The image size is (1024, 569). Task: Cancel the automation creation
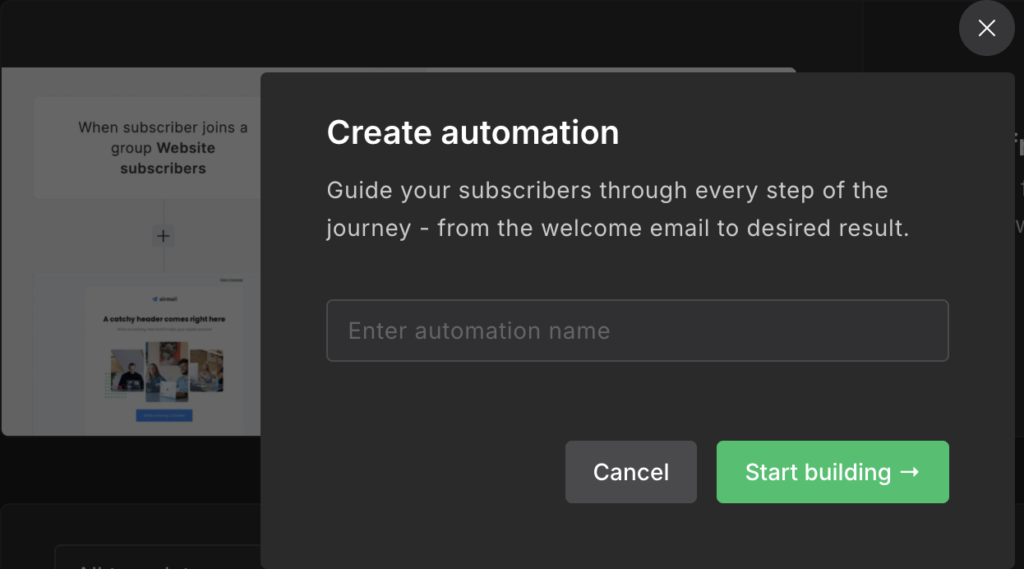pyautogui.click(x=631, y=472)
